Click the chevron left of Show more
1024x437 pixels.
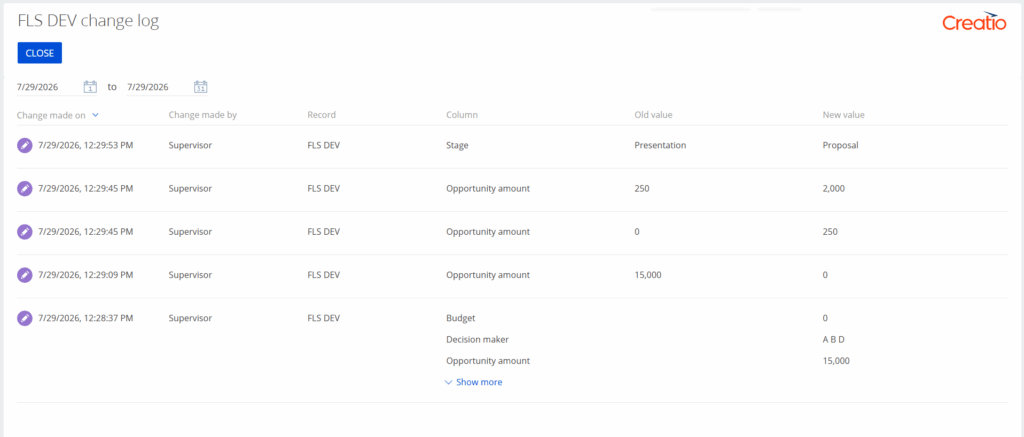448,382
